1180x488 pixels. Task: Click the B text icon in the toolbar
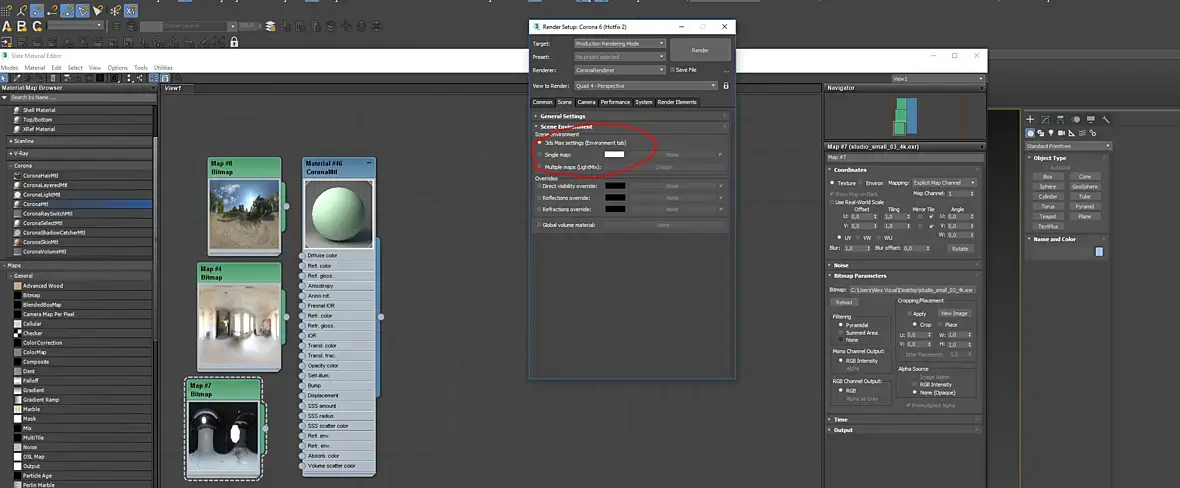(21, 26)
